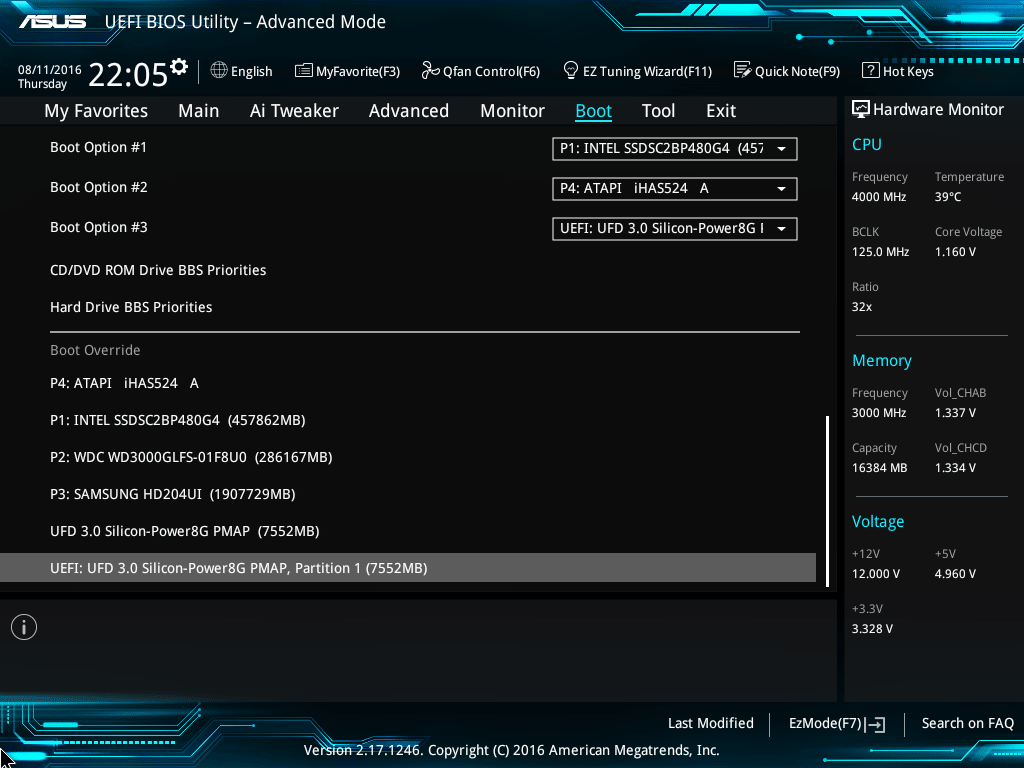Viewport: 1024px width, 768px height.
Task: Open the Boot Option #1 dropdown arrow
Action: click(781, 149)
